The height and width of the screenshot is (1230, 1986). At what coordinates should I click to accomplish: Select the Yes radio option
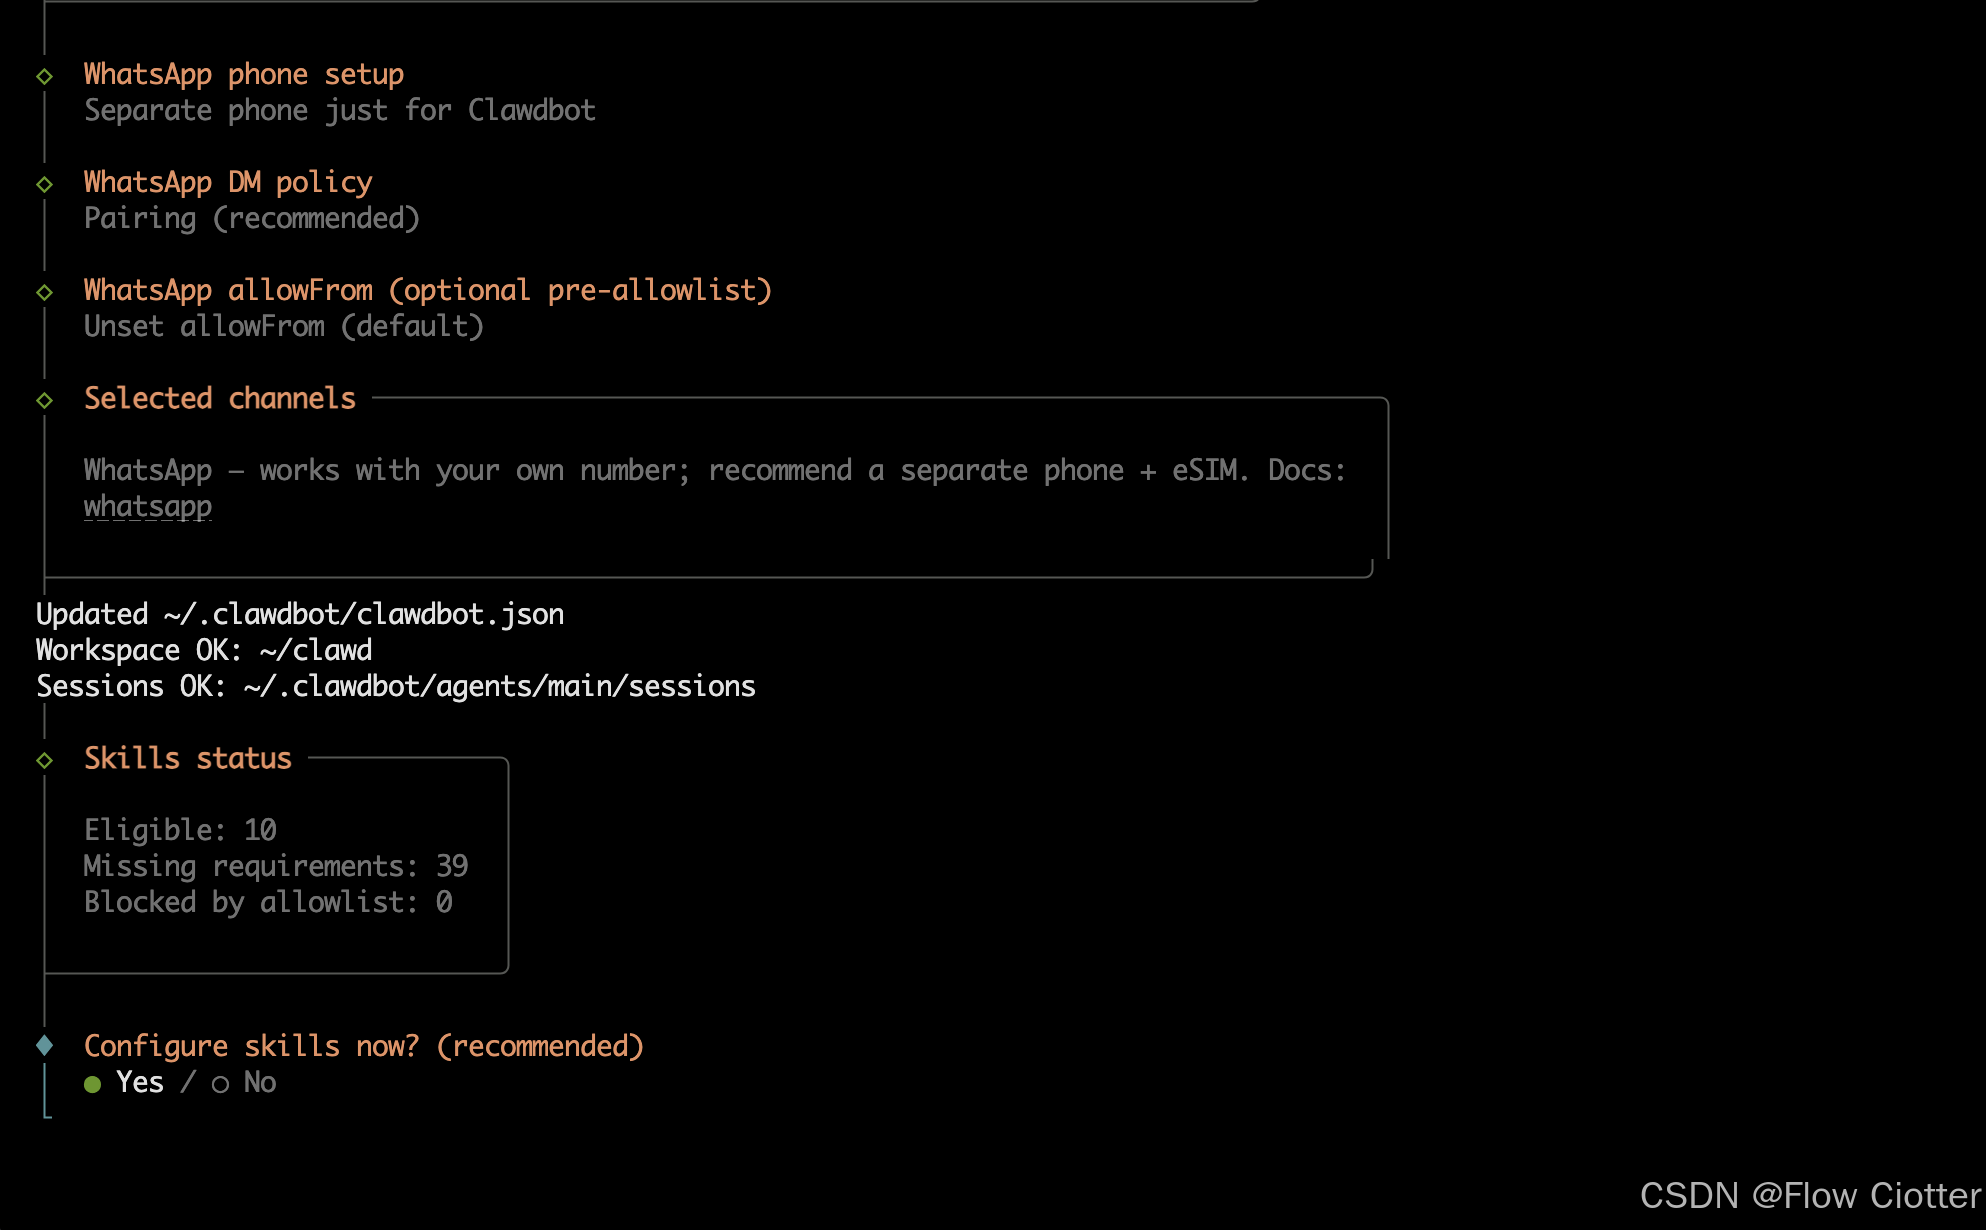click(139, 1082)
